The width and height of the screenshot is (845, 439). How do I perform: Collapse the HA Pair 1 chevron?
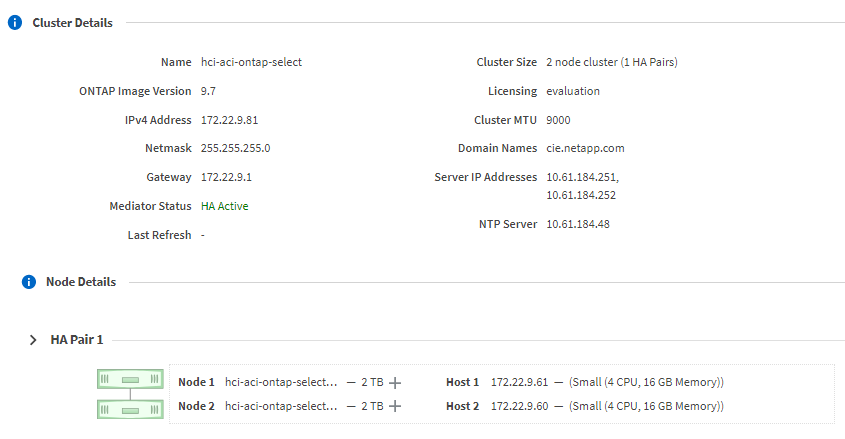pos(34,340)
